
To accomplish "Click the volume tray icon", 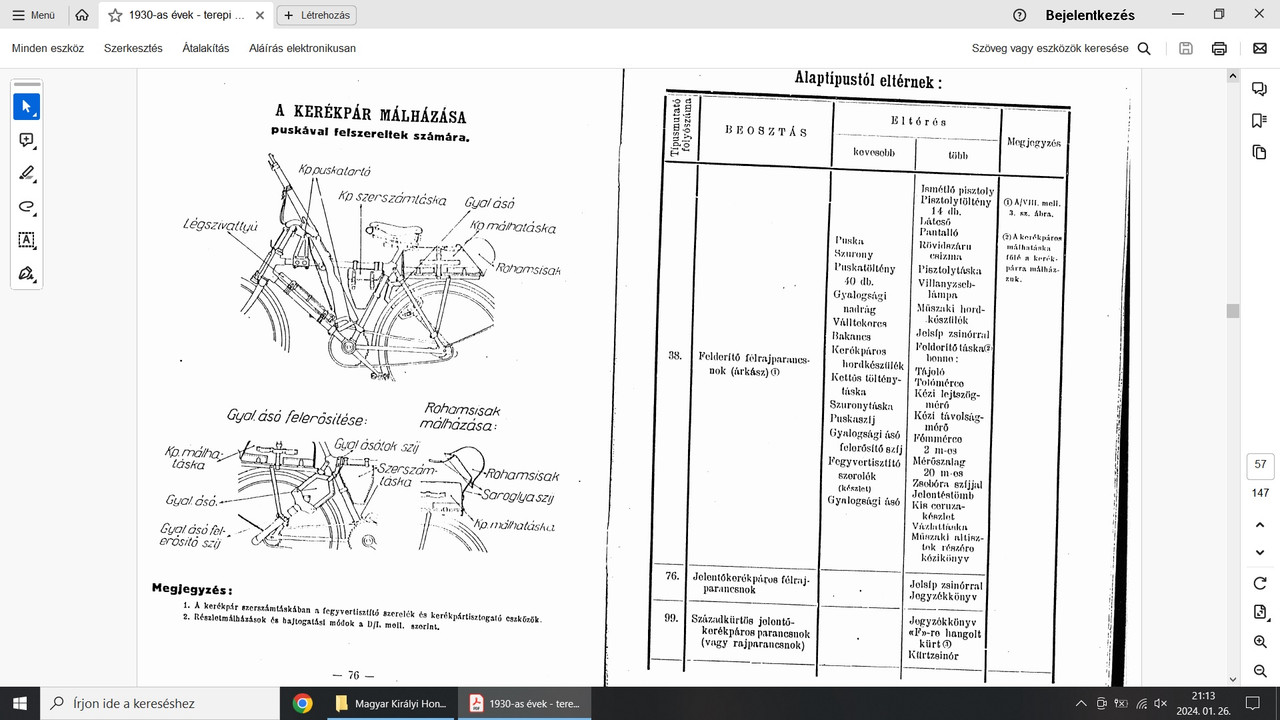I will pos(1161,703).
